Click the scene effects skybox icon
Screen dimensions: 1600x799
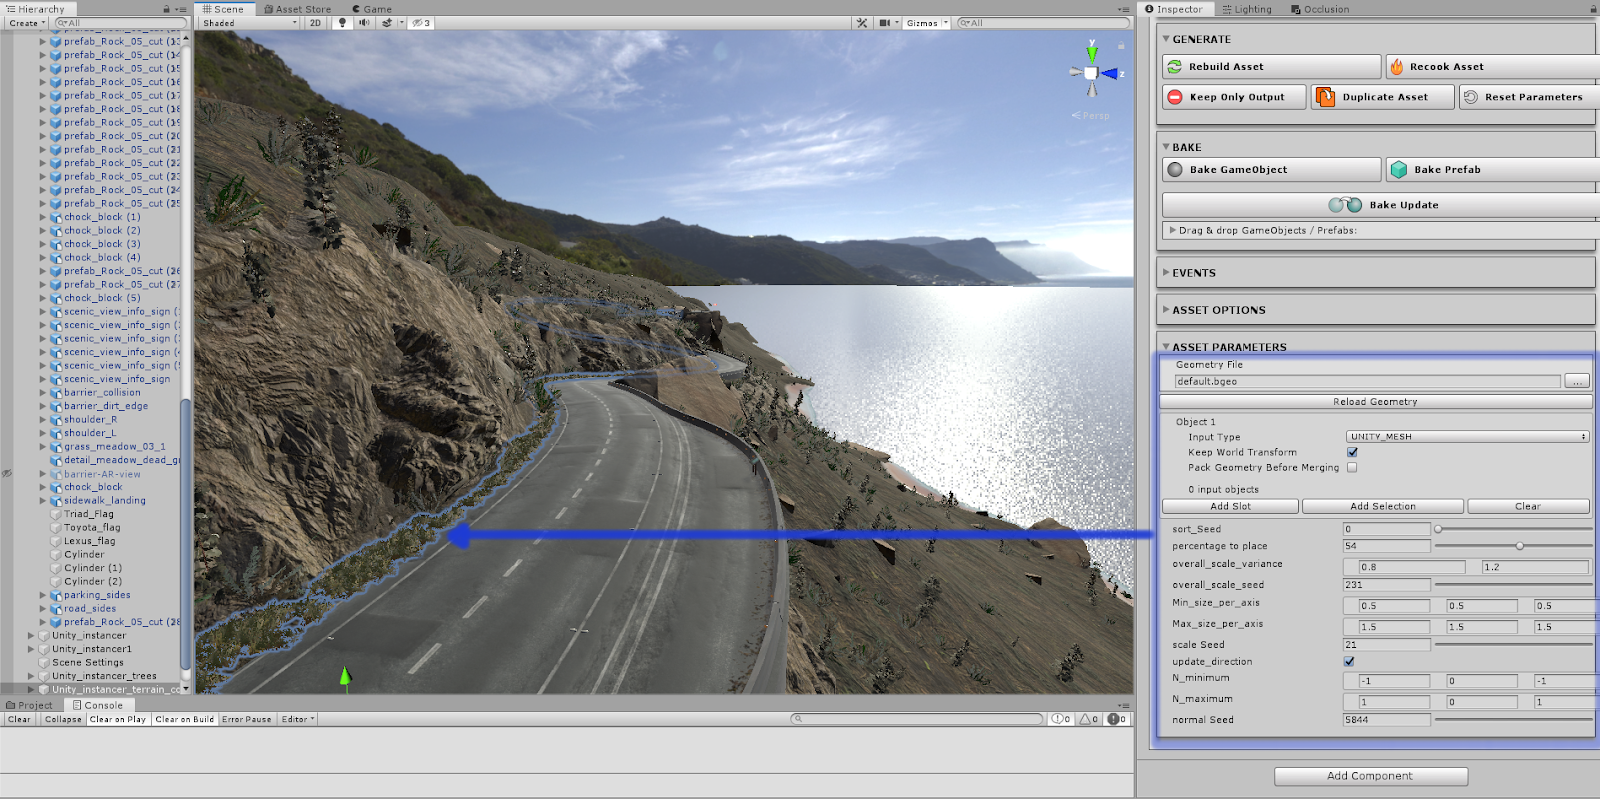point(387,23)
